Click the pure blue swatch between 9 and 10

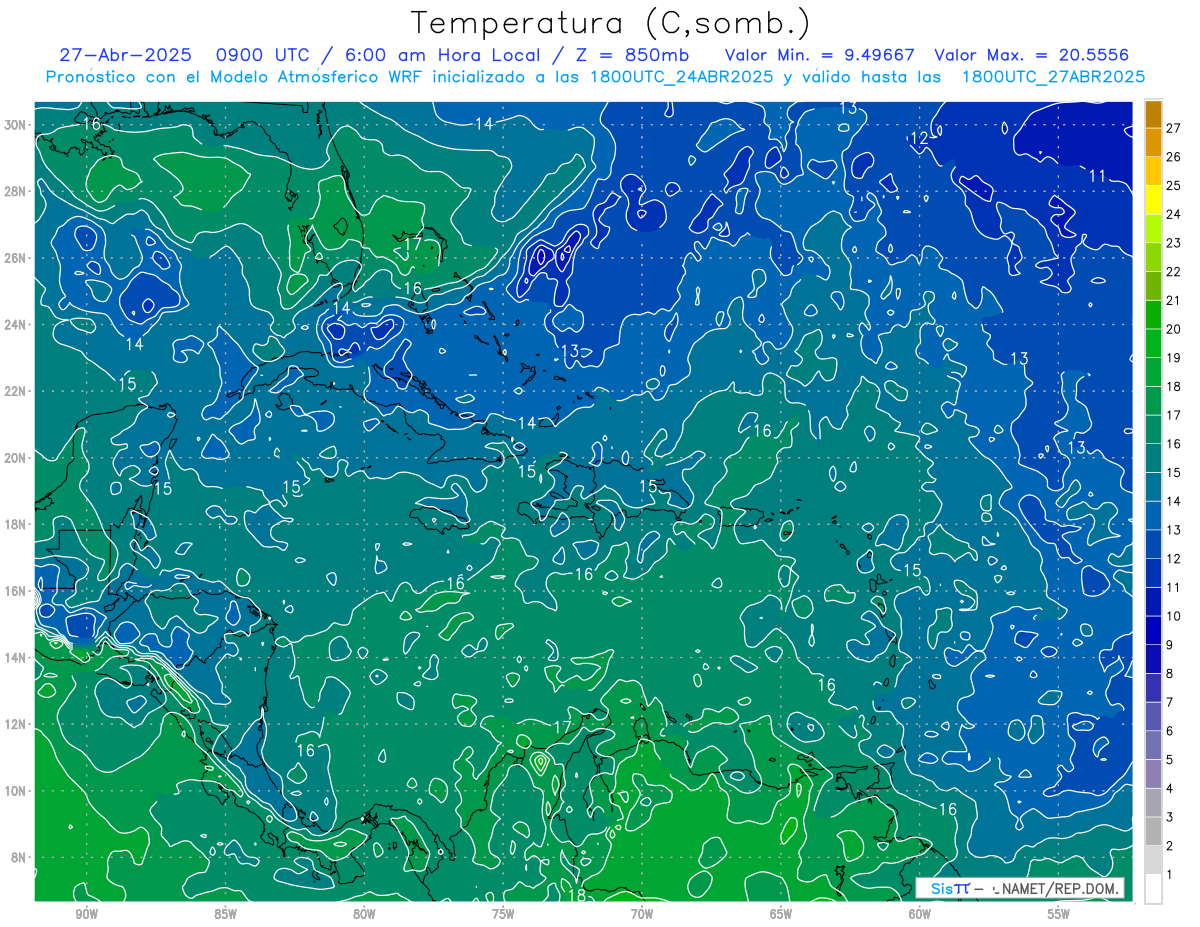[1153, 631]
